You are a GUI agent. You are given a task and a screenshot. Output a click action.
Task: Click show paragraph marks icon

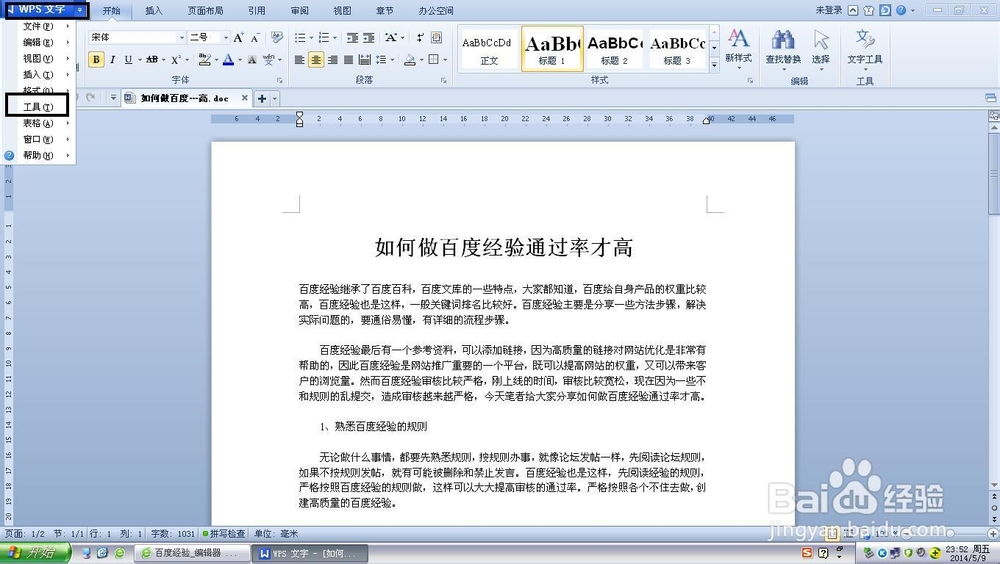click(420, 38)
